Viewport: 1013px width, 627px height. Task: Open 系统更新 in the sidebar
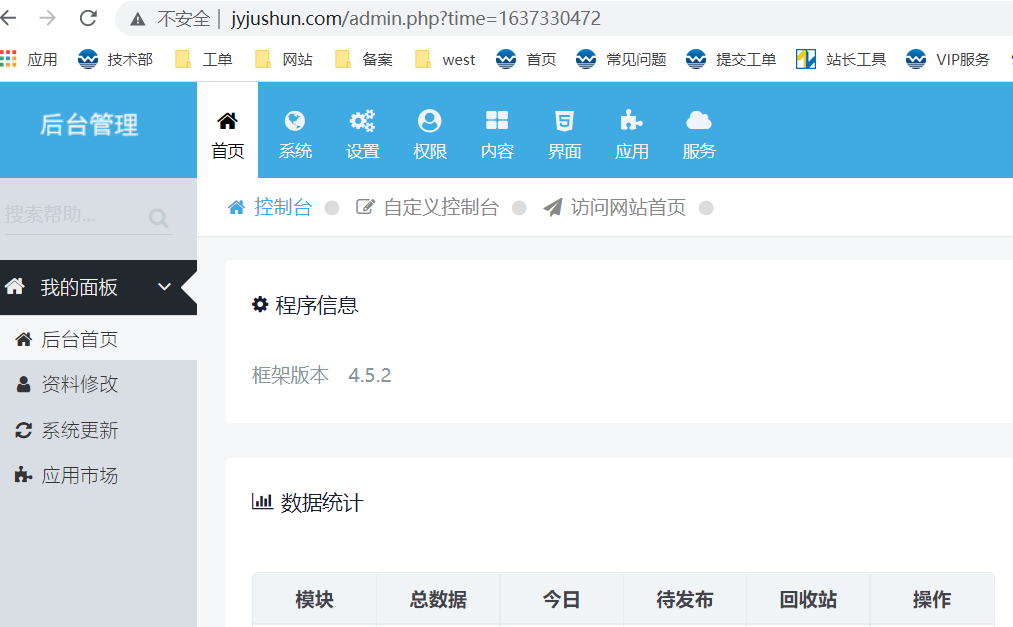79,430
